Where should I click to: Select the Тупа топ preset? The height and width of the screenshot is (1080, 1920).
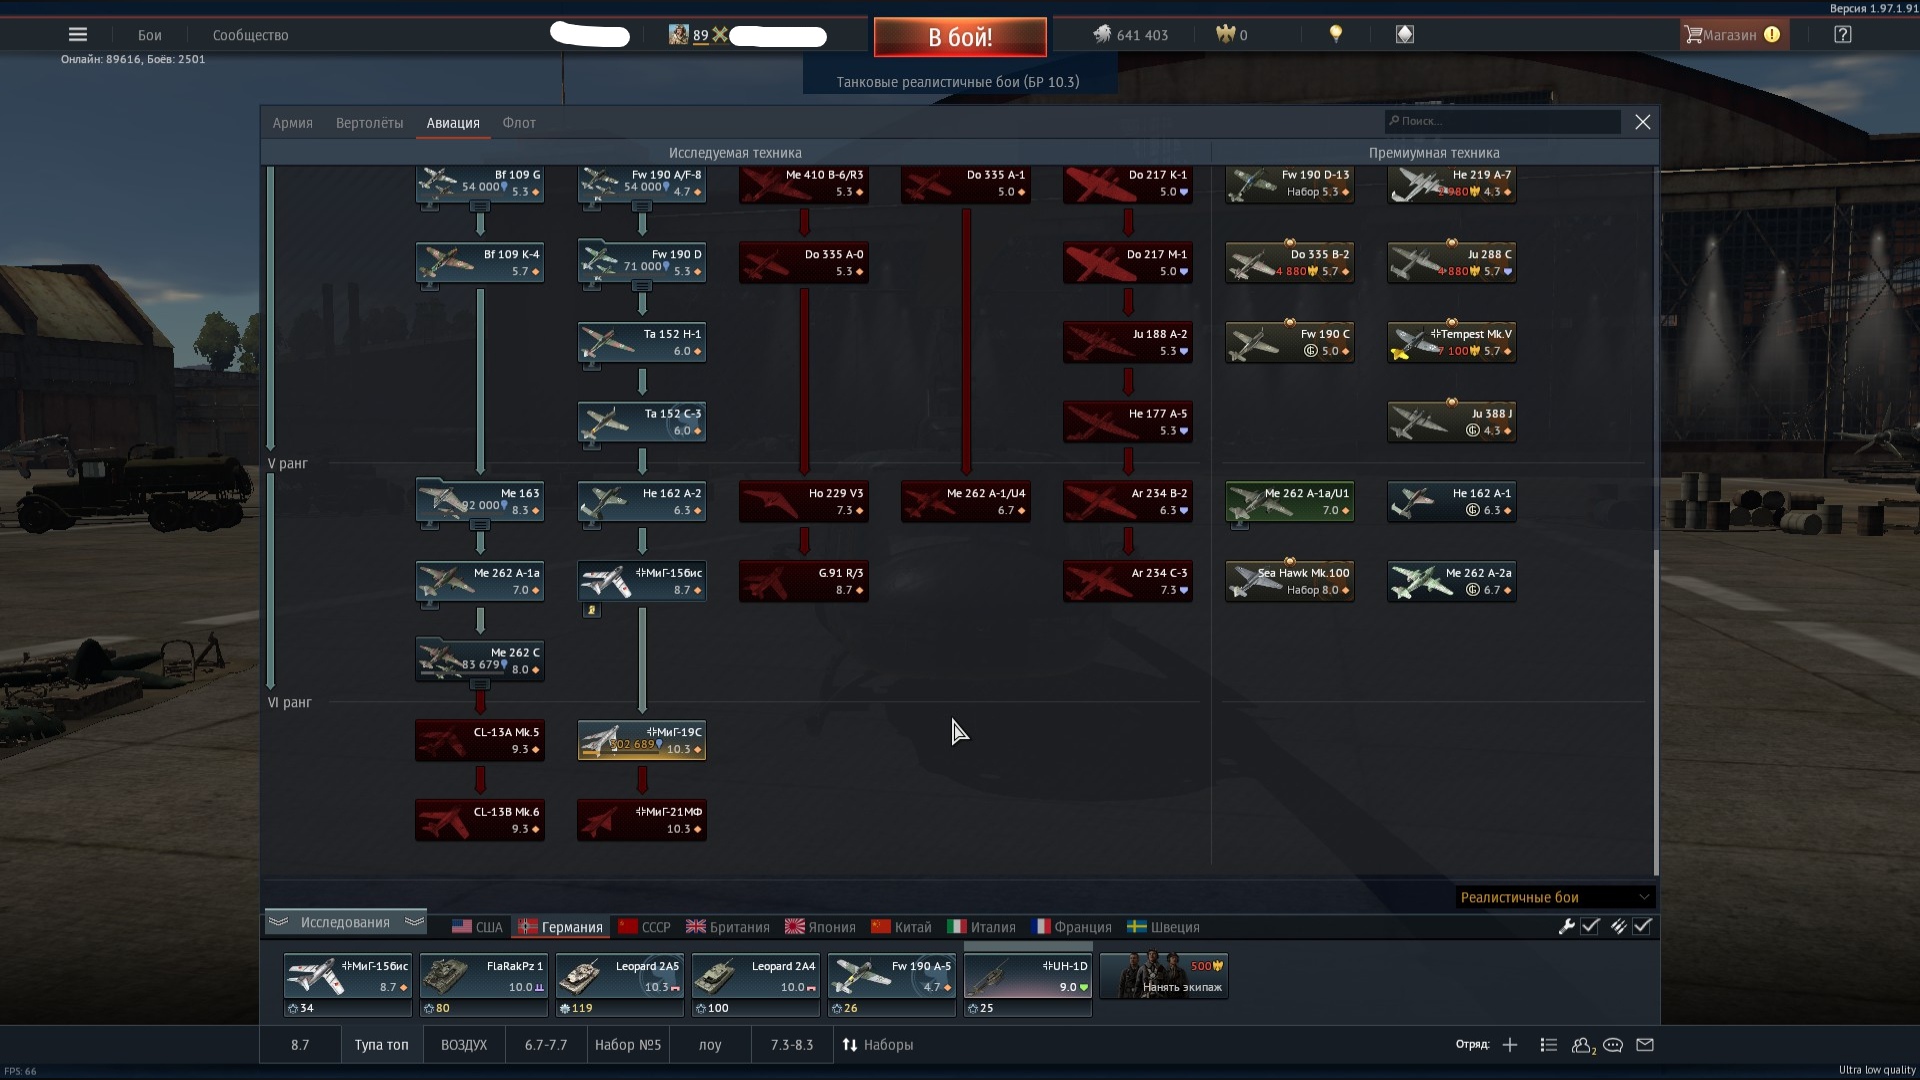point(381,1045)
